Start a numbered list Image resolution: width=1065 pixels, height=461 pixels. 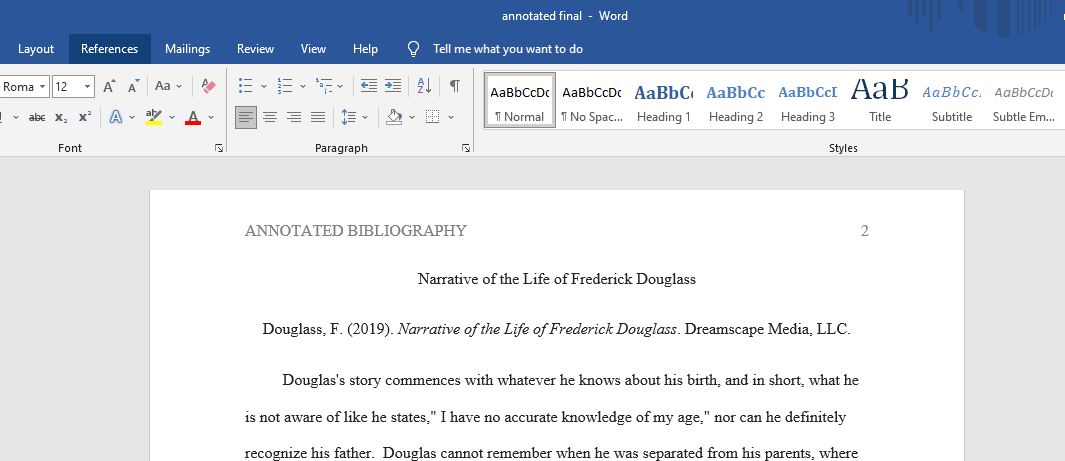pyautogui.click(x=285, y=86)
